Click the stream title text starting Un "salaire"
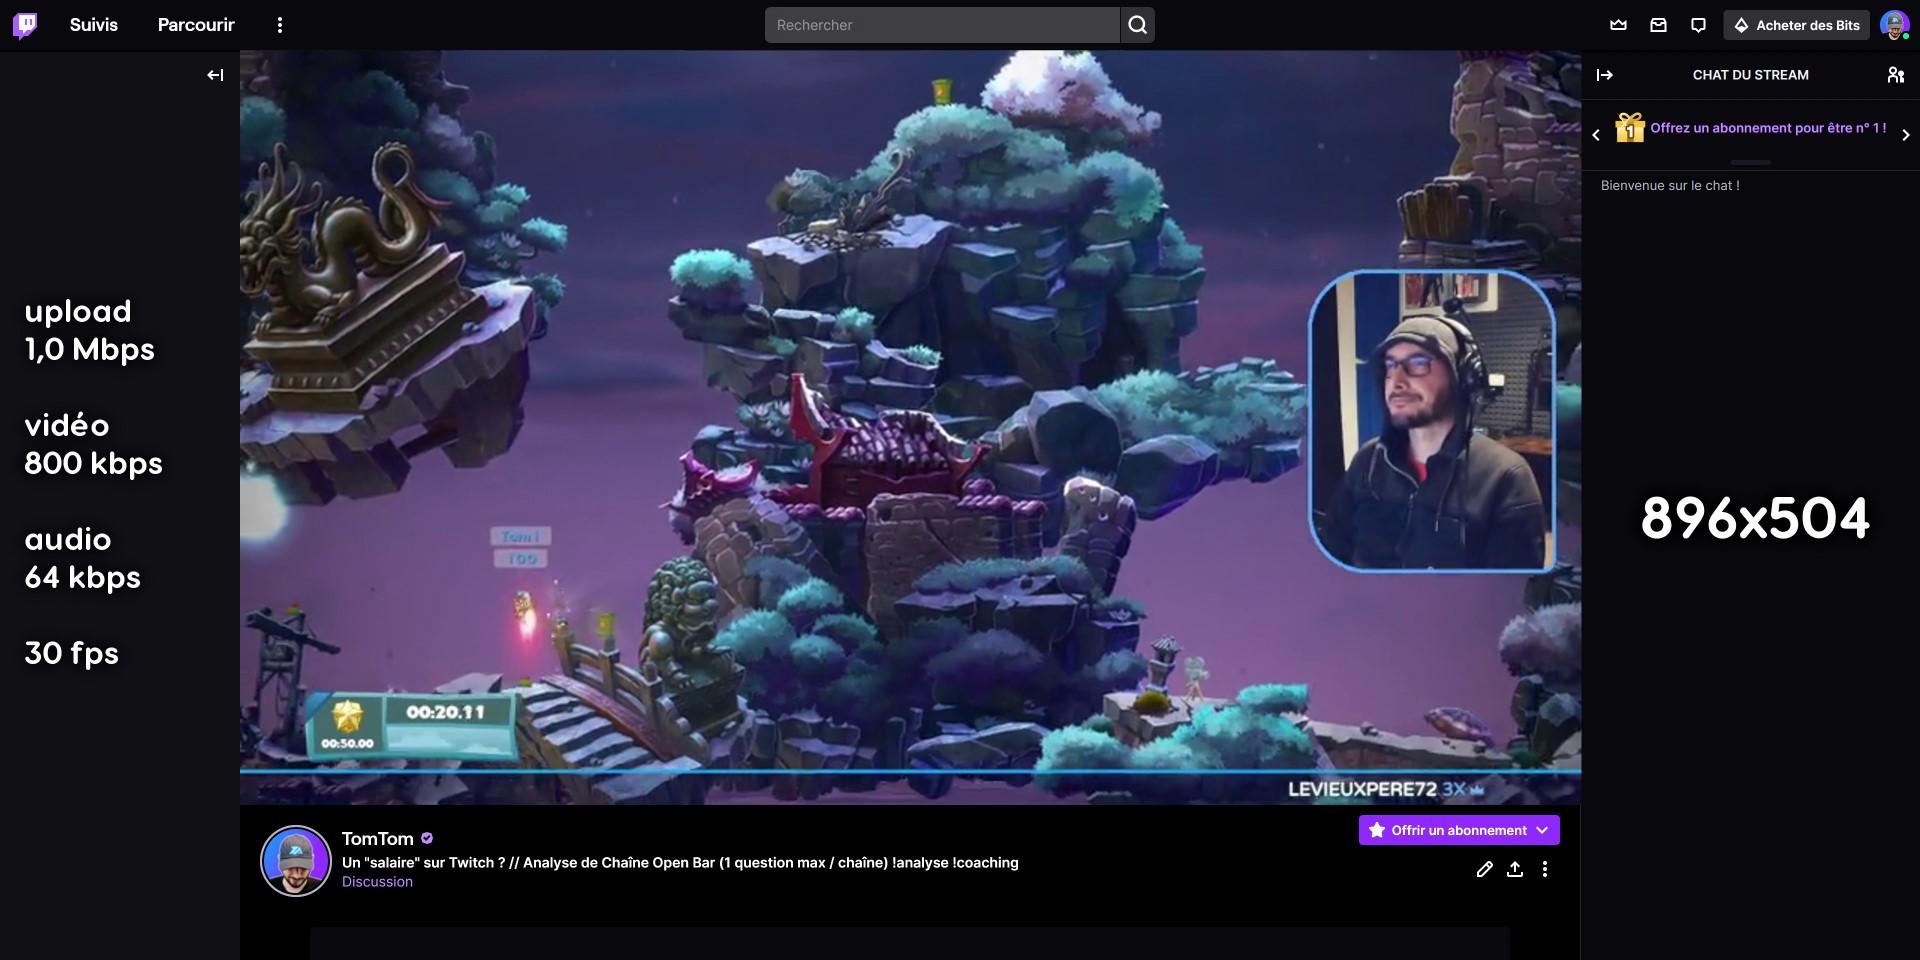Screen dimensions: 1920x960 (680, 863)
